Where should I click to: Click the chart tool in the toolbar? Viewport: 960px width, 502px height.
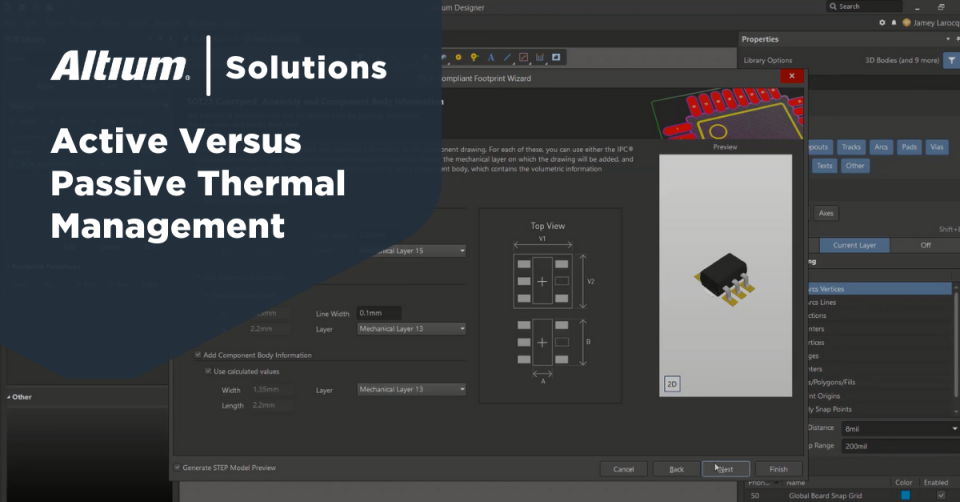tap(540, 57)
